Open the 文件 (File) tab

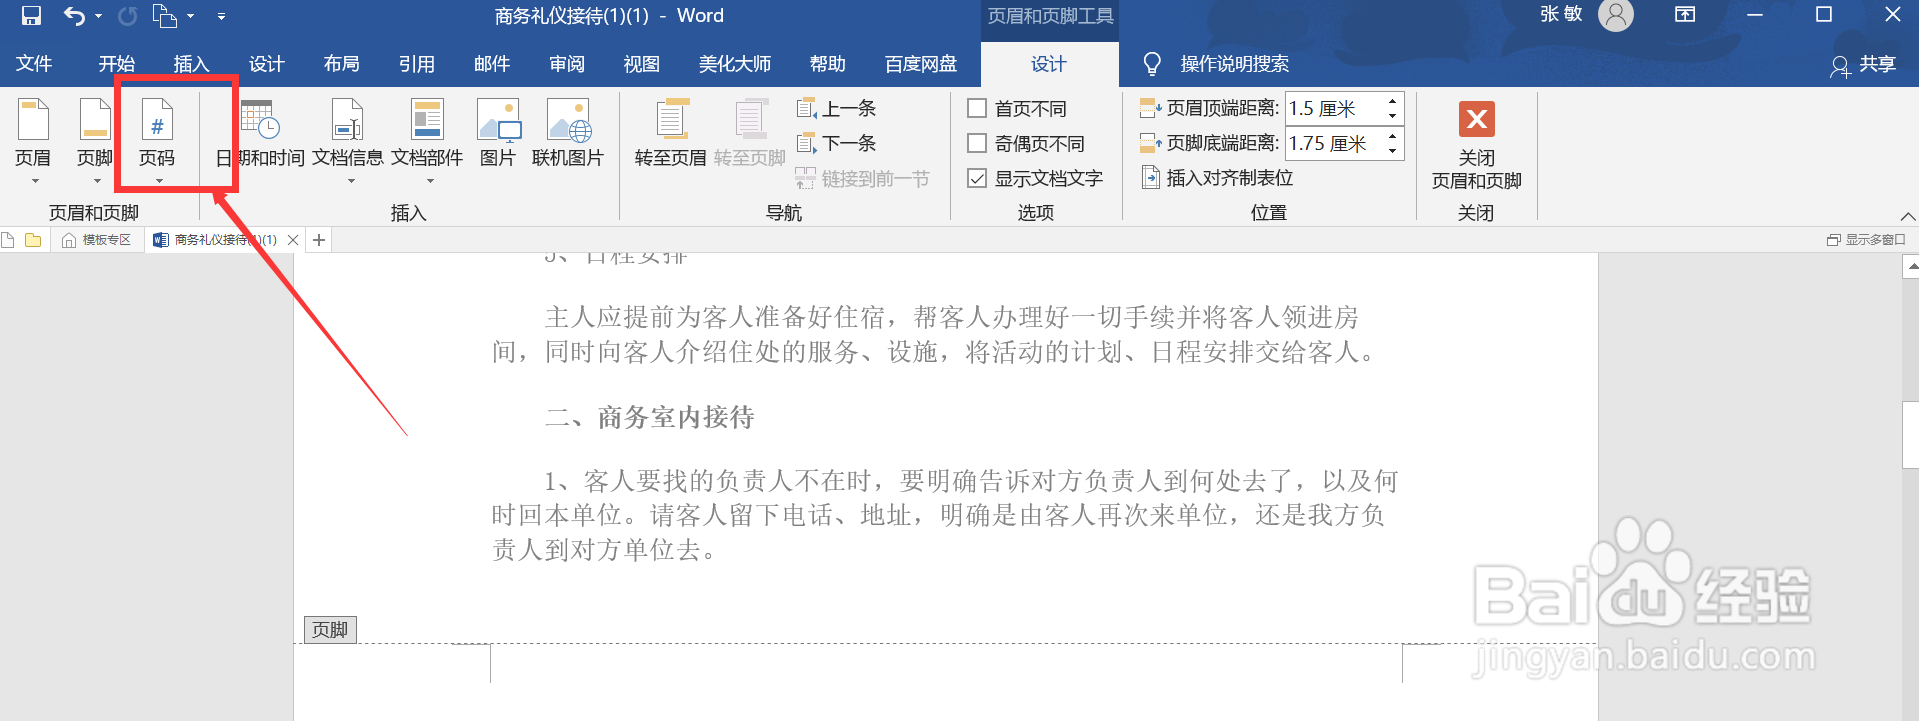(34, 64)
